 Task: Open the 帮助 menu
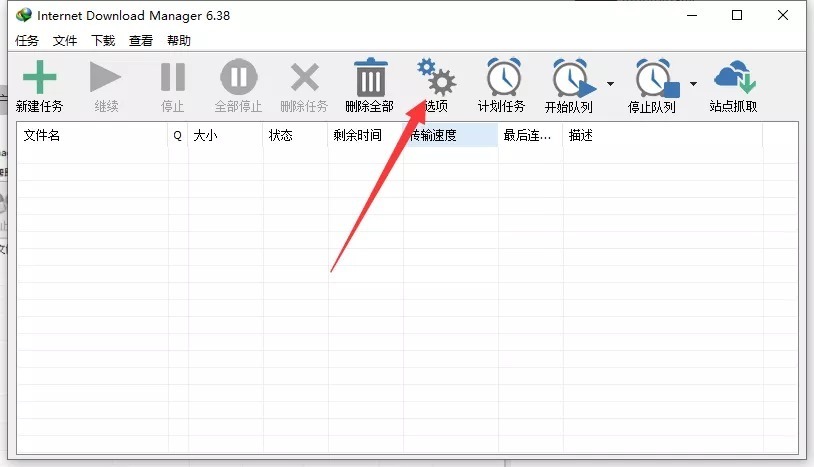[179, 40]
